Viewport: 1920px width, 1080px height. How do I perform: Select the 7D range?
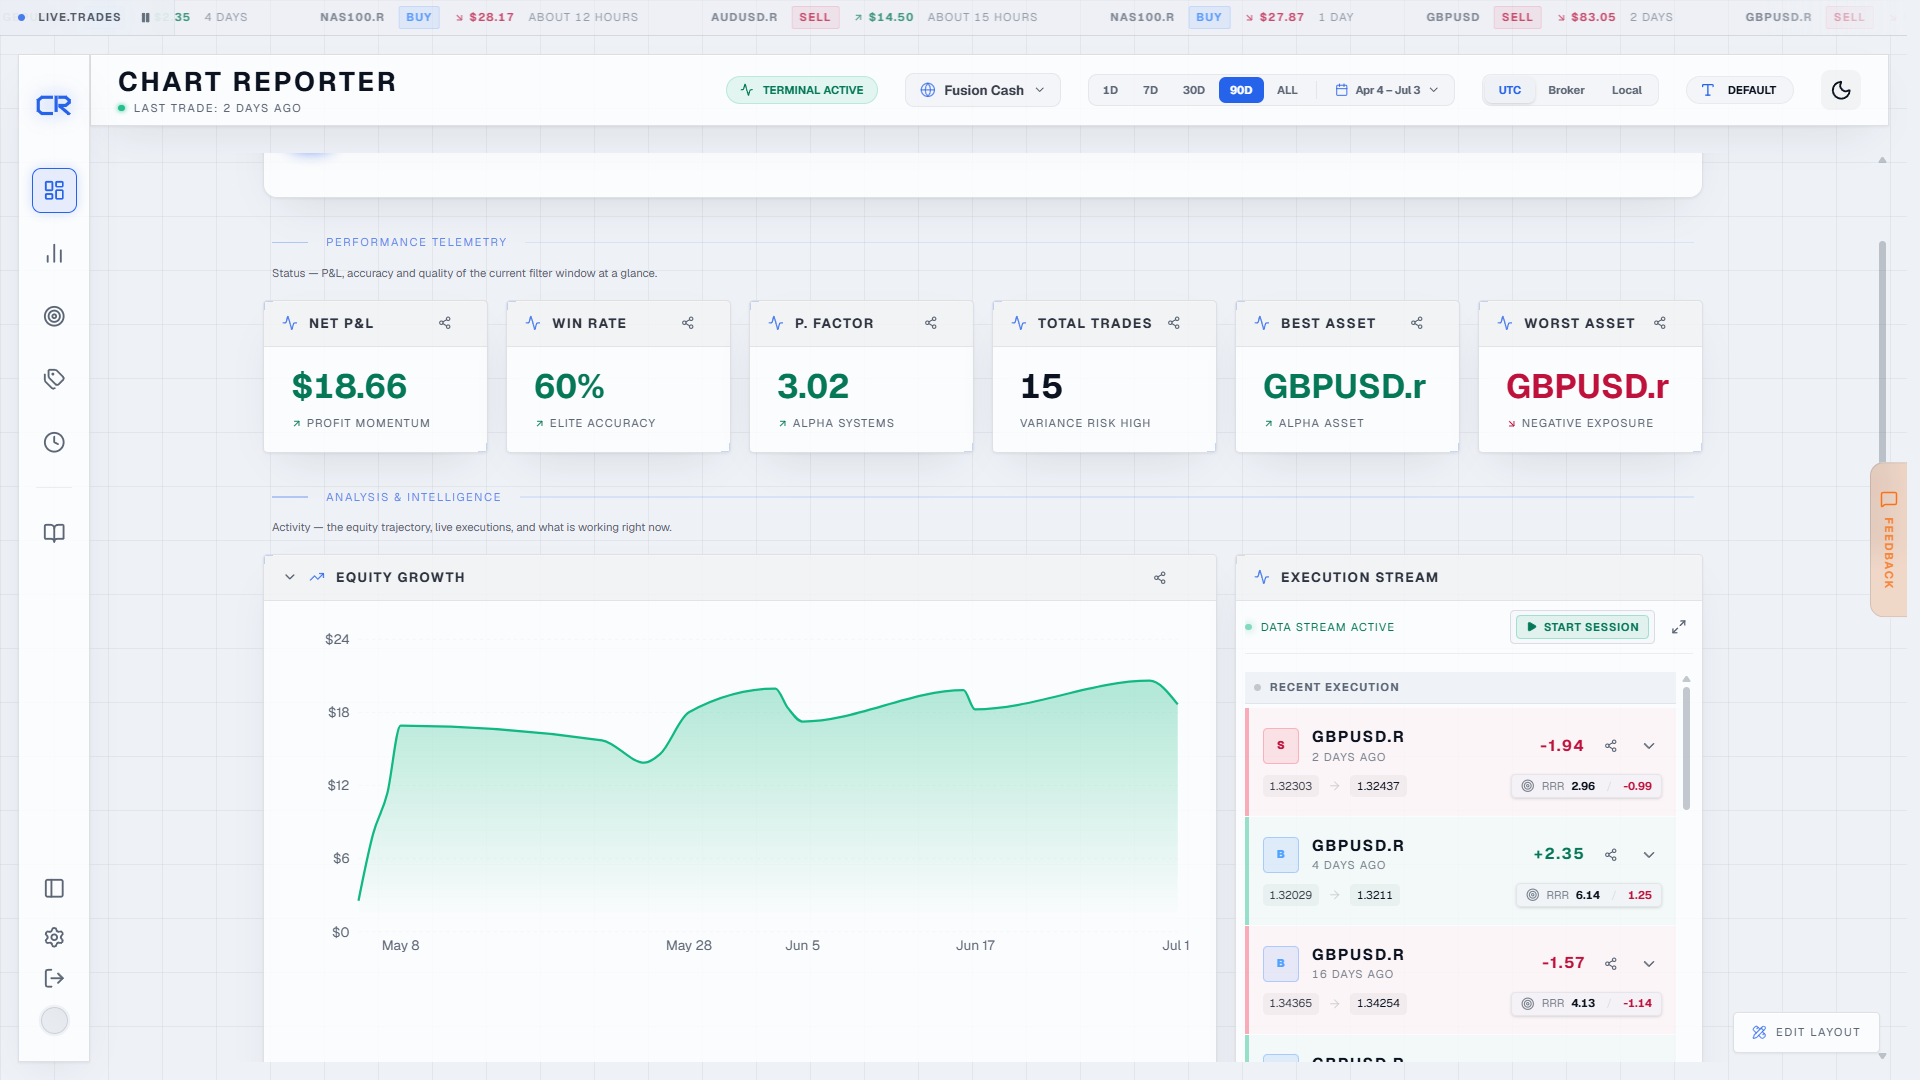1150,90
